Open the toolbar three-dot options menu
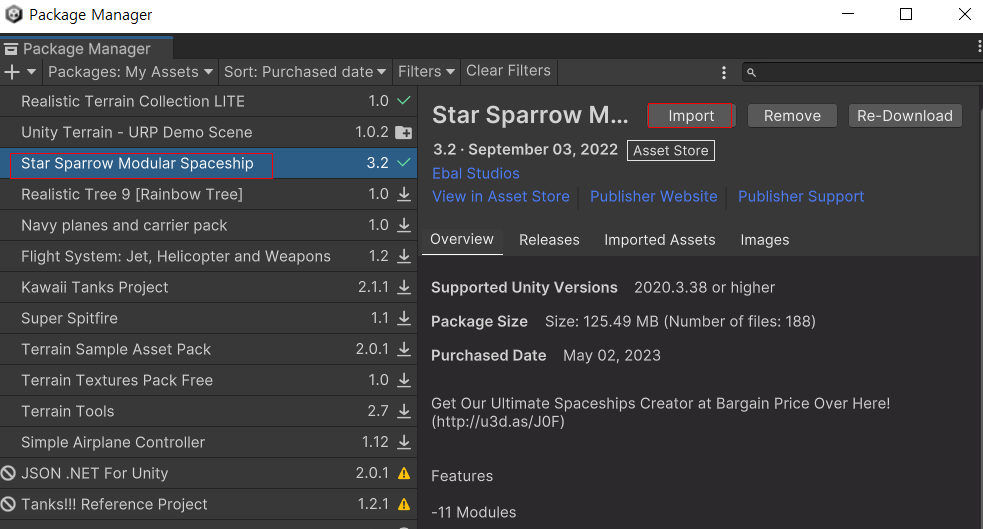983x529 pixels. tap(724, 73)
